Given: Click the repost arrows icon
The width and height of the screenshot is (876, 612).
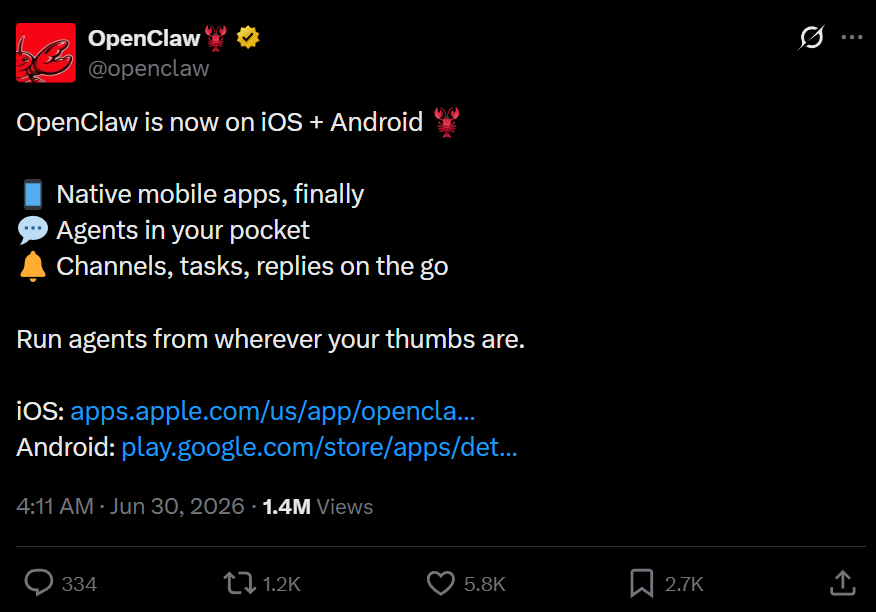Looking at the screenshot, I should (x=240, y=583).
